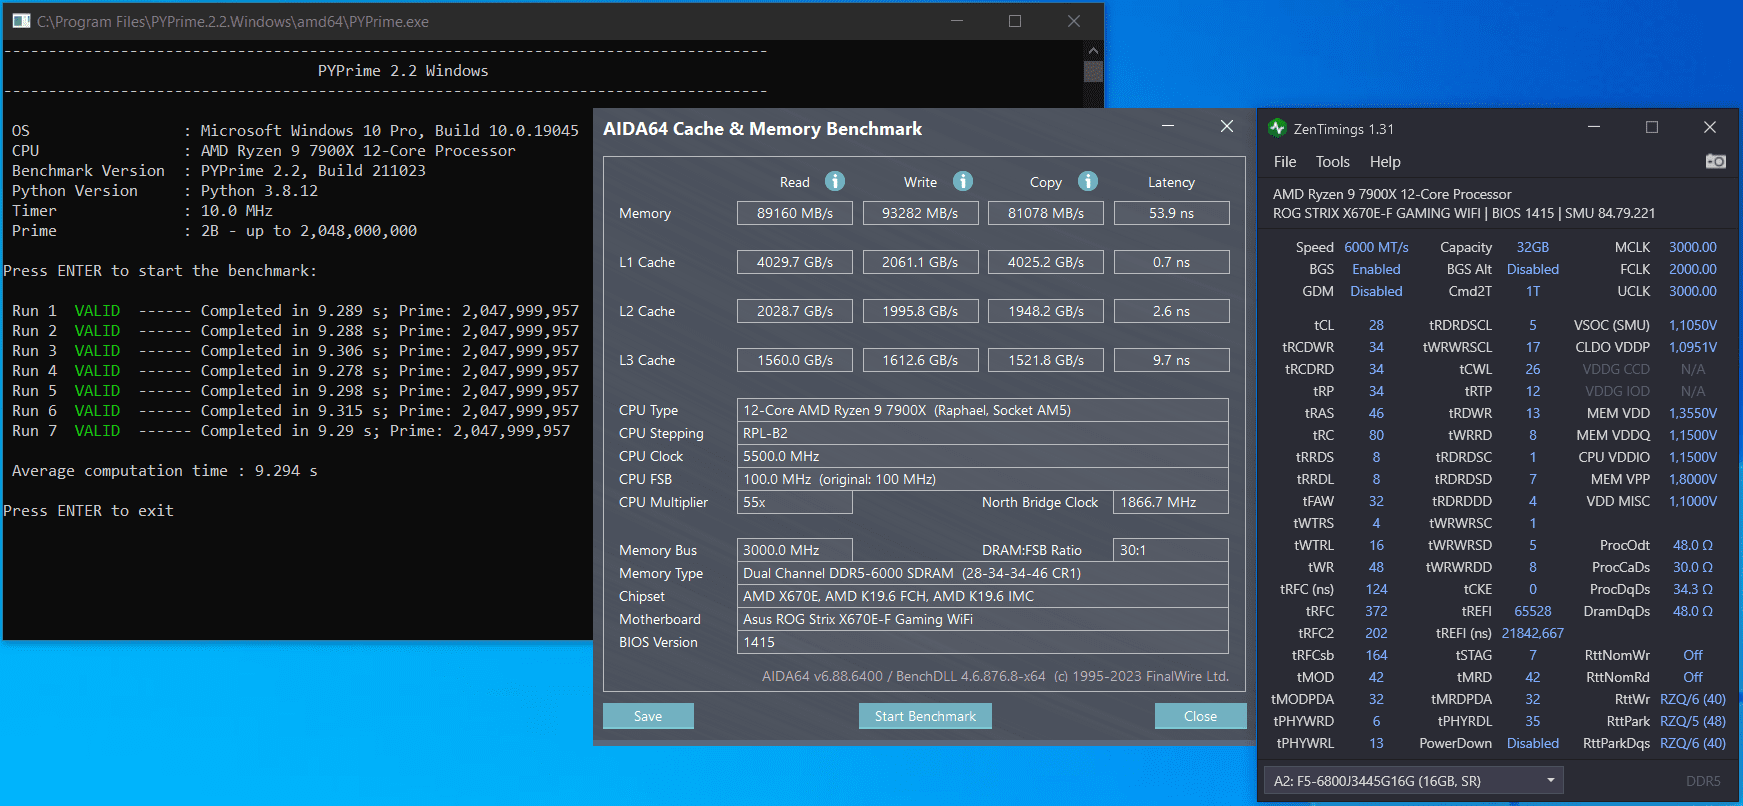Click the tREFI value 65528
The image size is (1743, 806).
pyautogui.click(x=1533, y=611)
